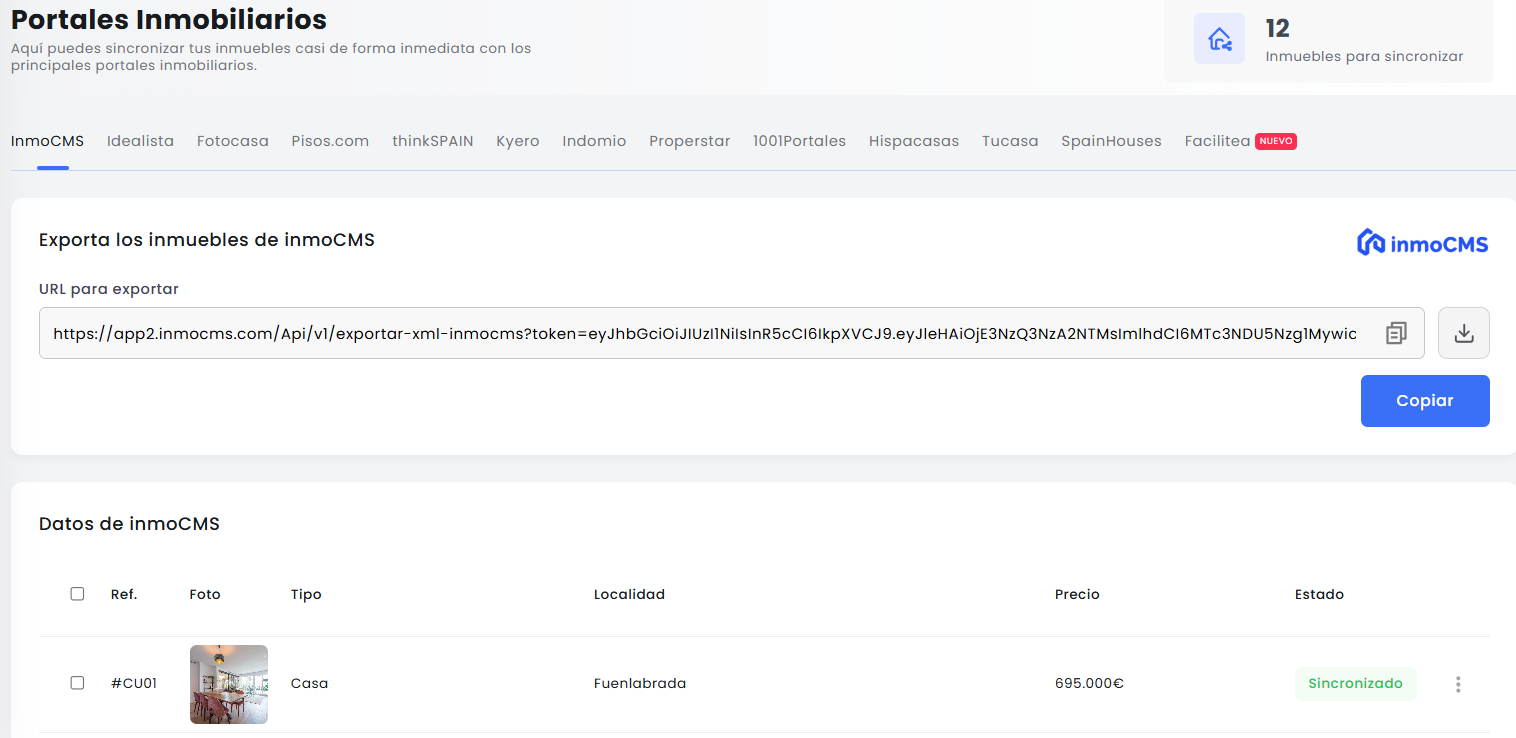The width and height of the screenshot is (1516, 738).
Task: Open the three-dot menu for #CU01
Action: tap(1458, 684)
